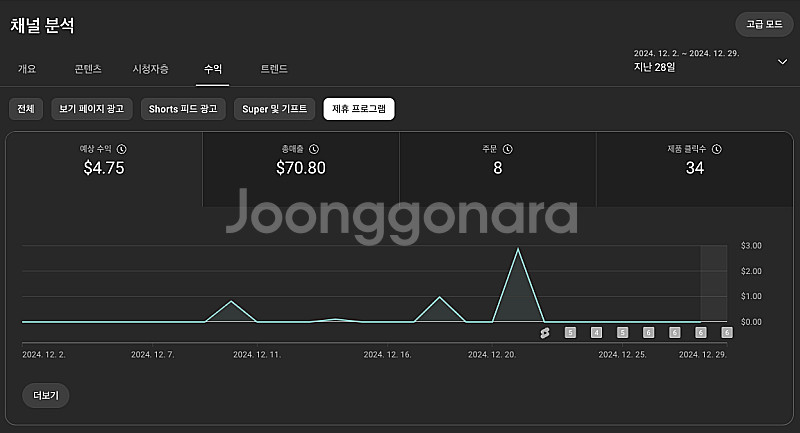The image size is (800, 433).
Task: Click the $1.00 y-axis label
Action: tap(751, 296)
